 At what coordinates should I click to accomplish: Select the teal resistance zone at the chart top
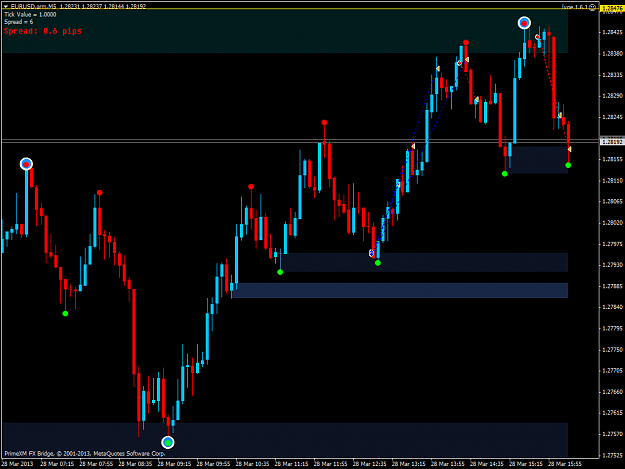tap(285, 31)
